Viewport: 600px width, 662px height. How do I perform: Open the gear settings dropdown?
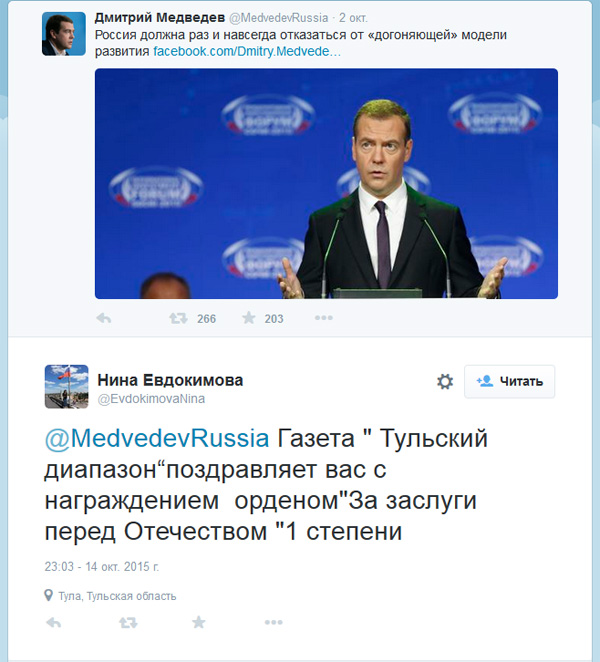click(445, 381)
